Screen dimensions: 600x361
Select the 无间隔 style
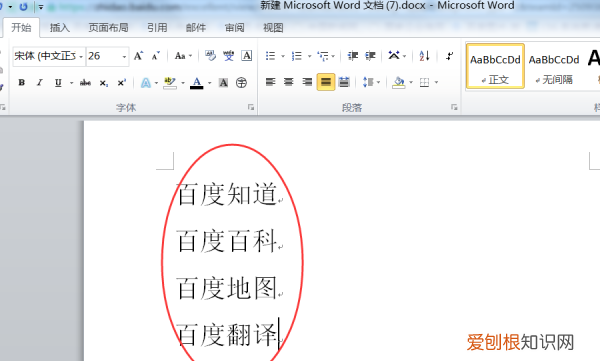(554, 66)
